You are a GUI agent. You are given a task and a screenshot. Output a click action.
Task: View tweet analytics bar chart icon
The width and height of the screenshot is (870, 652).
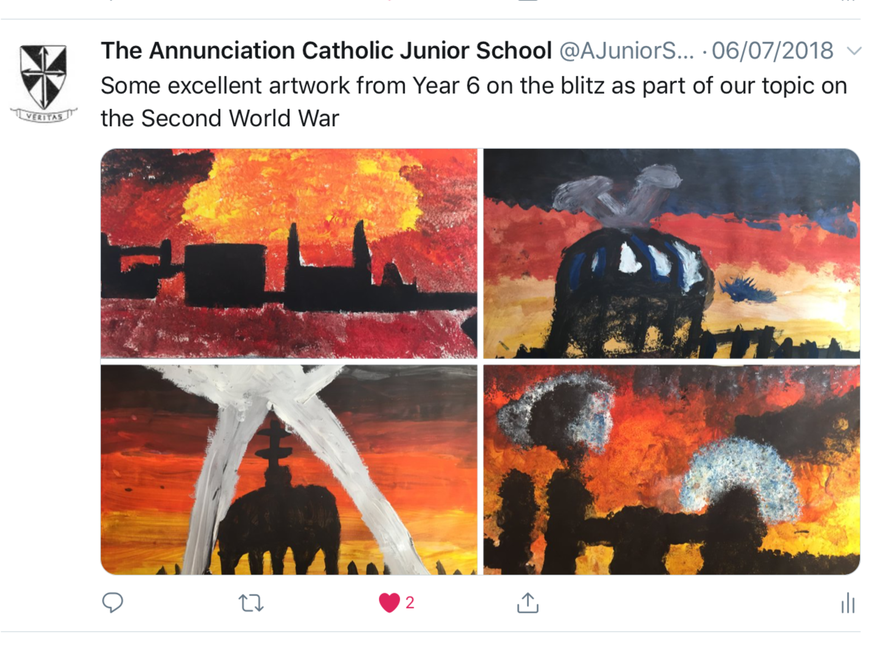[848, 603]
